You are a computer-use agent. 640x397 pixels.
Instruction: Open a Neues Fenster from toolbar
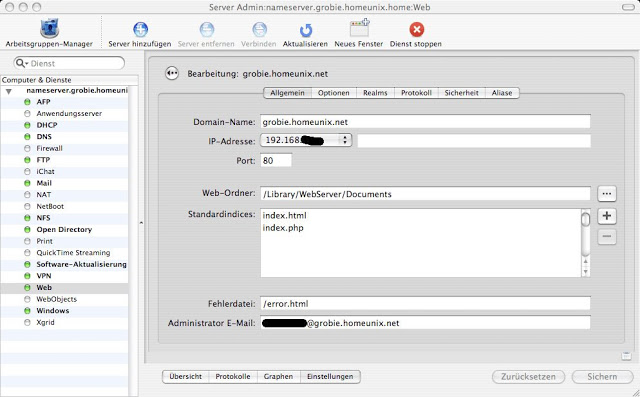tap(359, 29)
